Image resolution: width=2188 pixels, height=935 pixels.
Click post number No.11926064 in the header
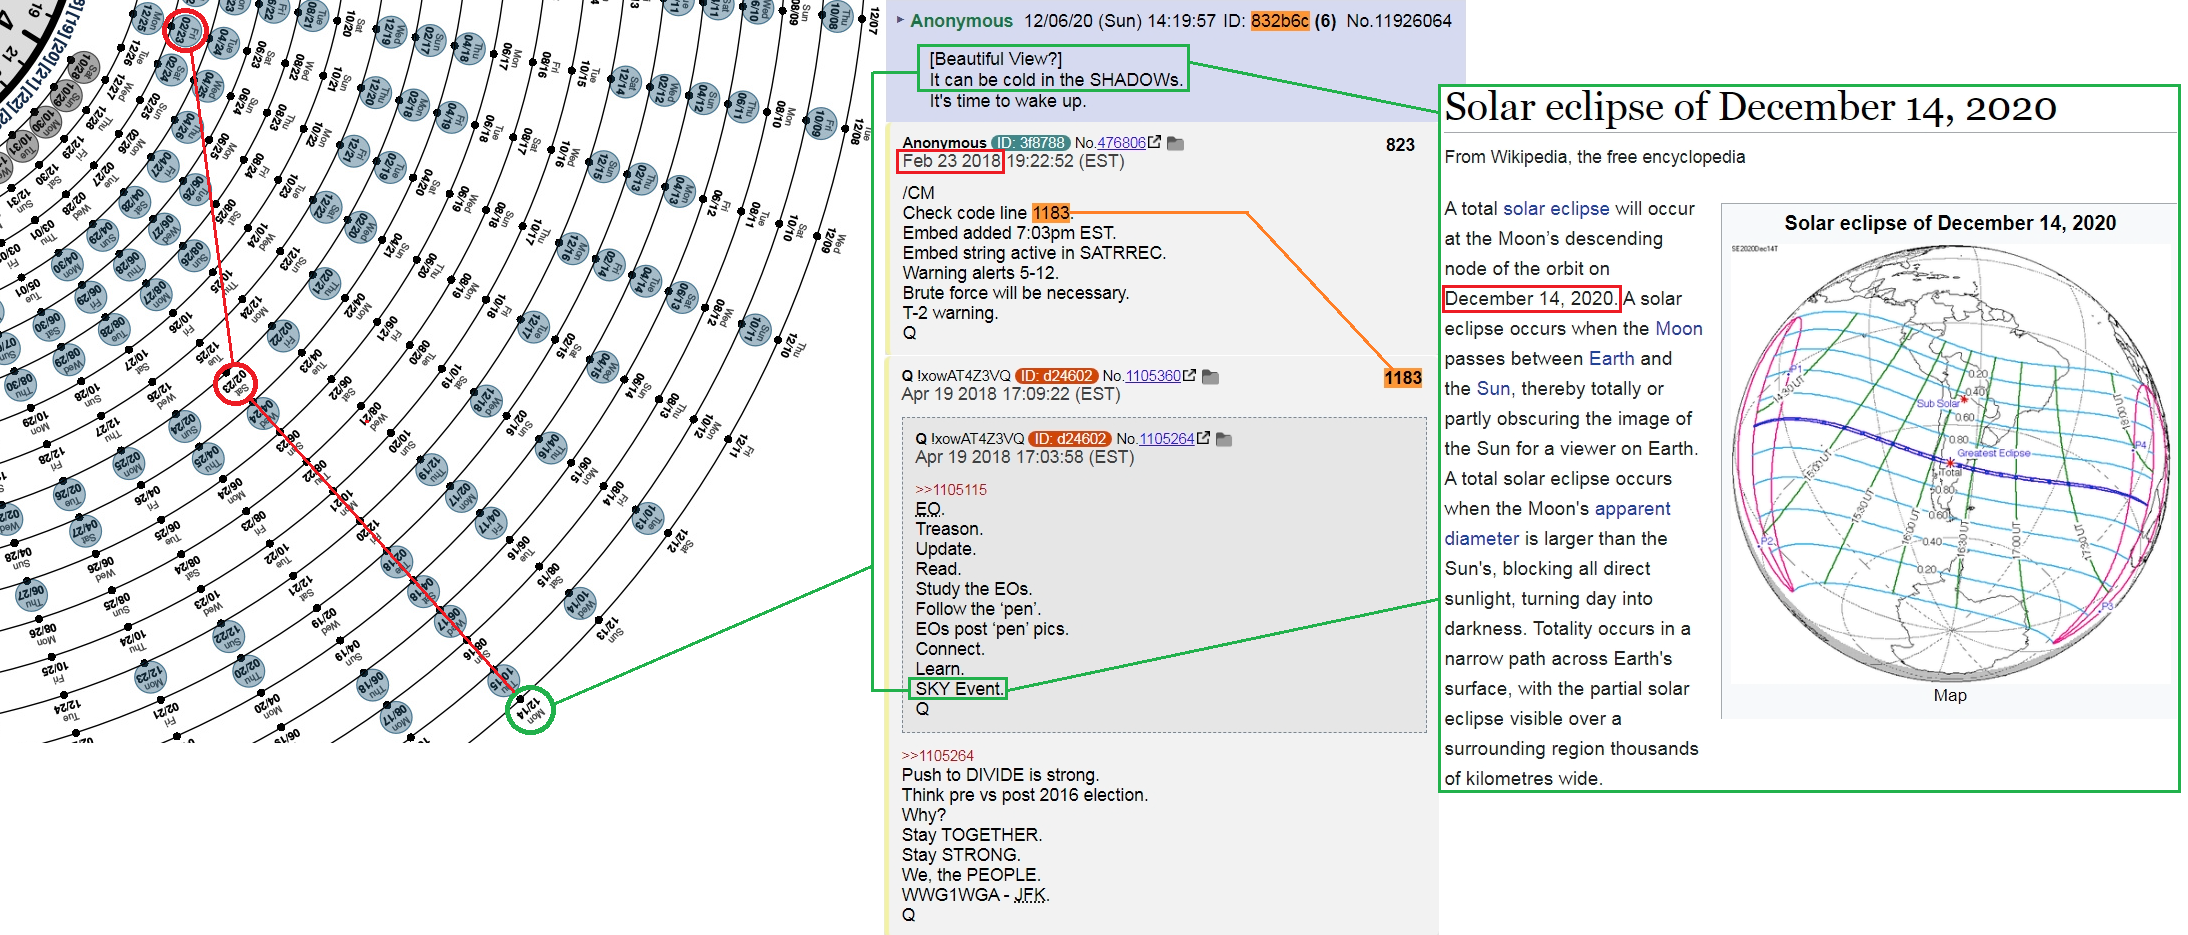click(x=1399, y=21)
